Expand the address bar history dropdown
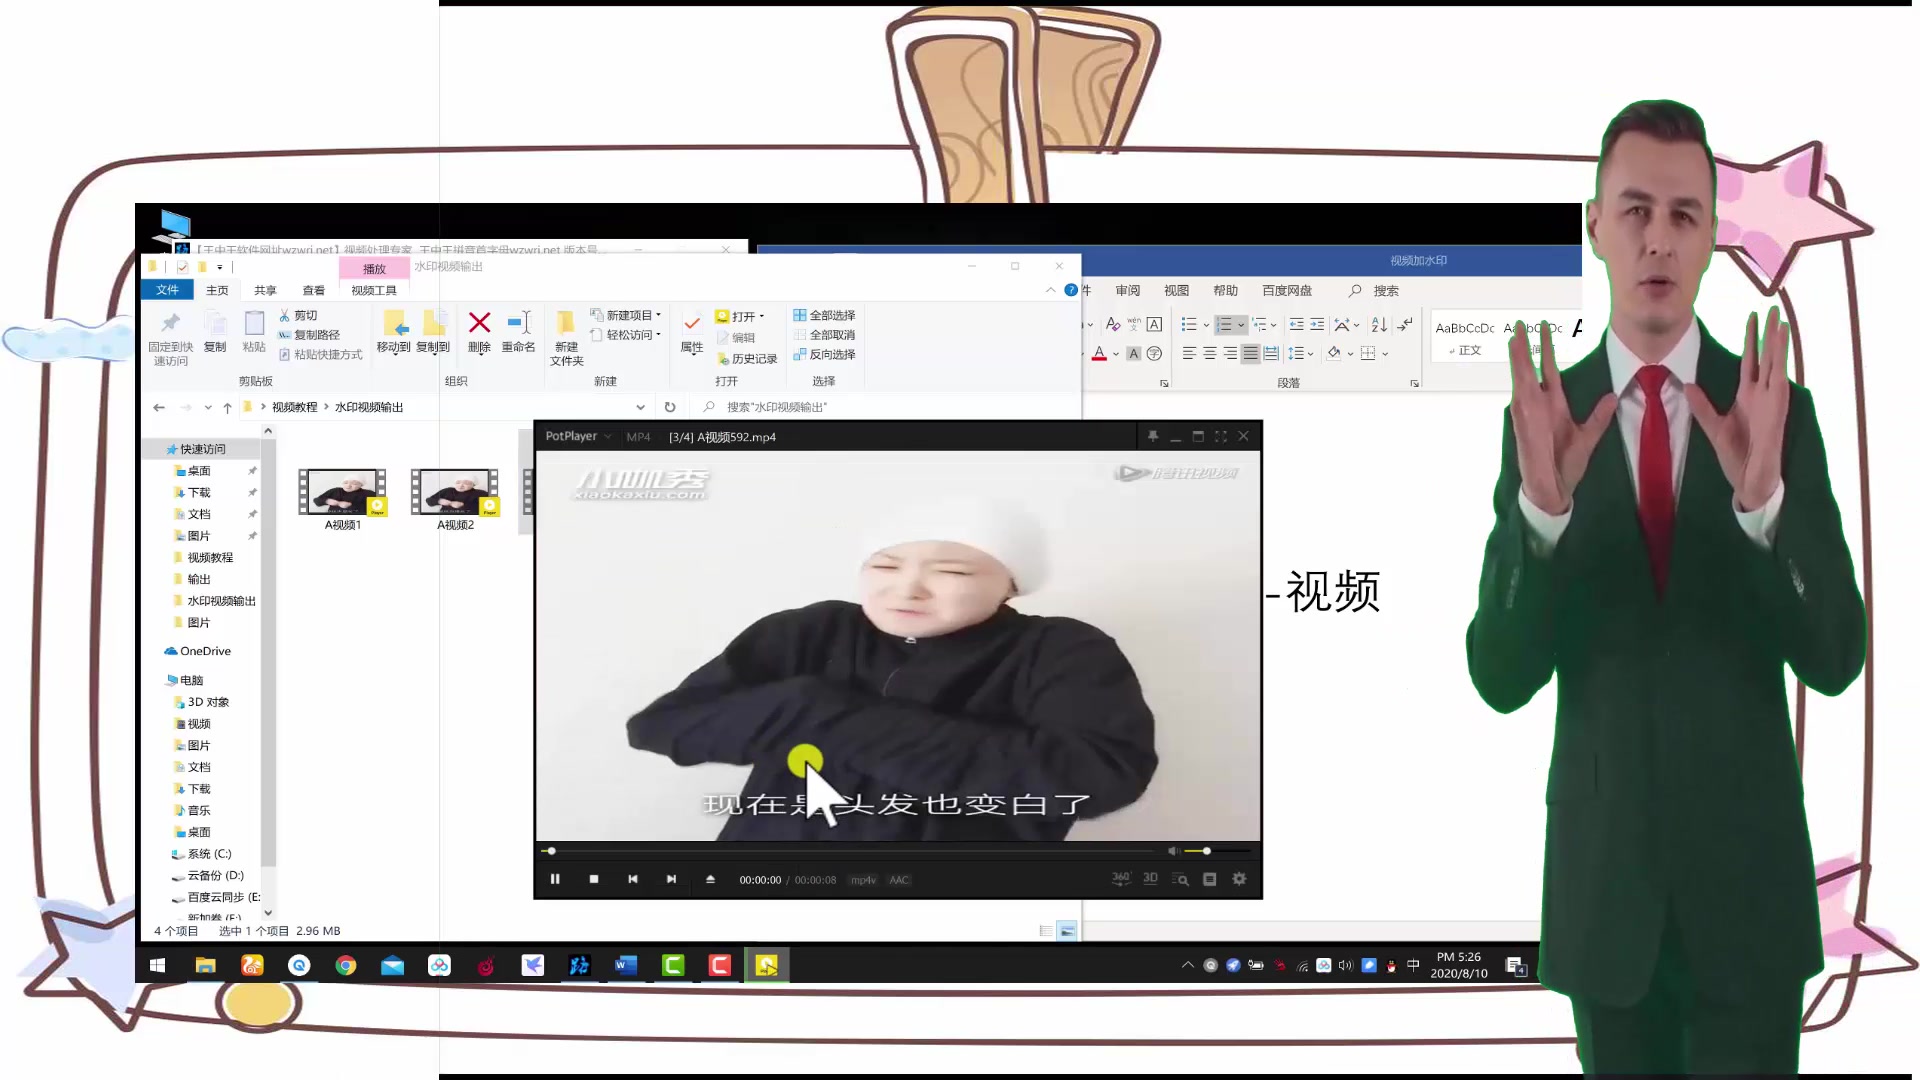Screen dimensions: 1920x1080 coord(640,407)
